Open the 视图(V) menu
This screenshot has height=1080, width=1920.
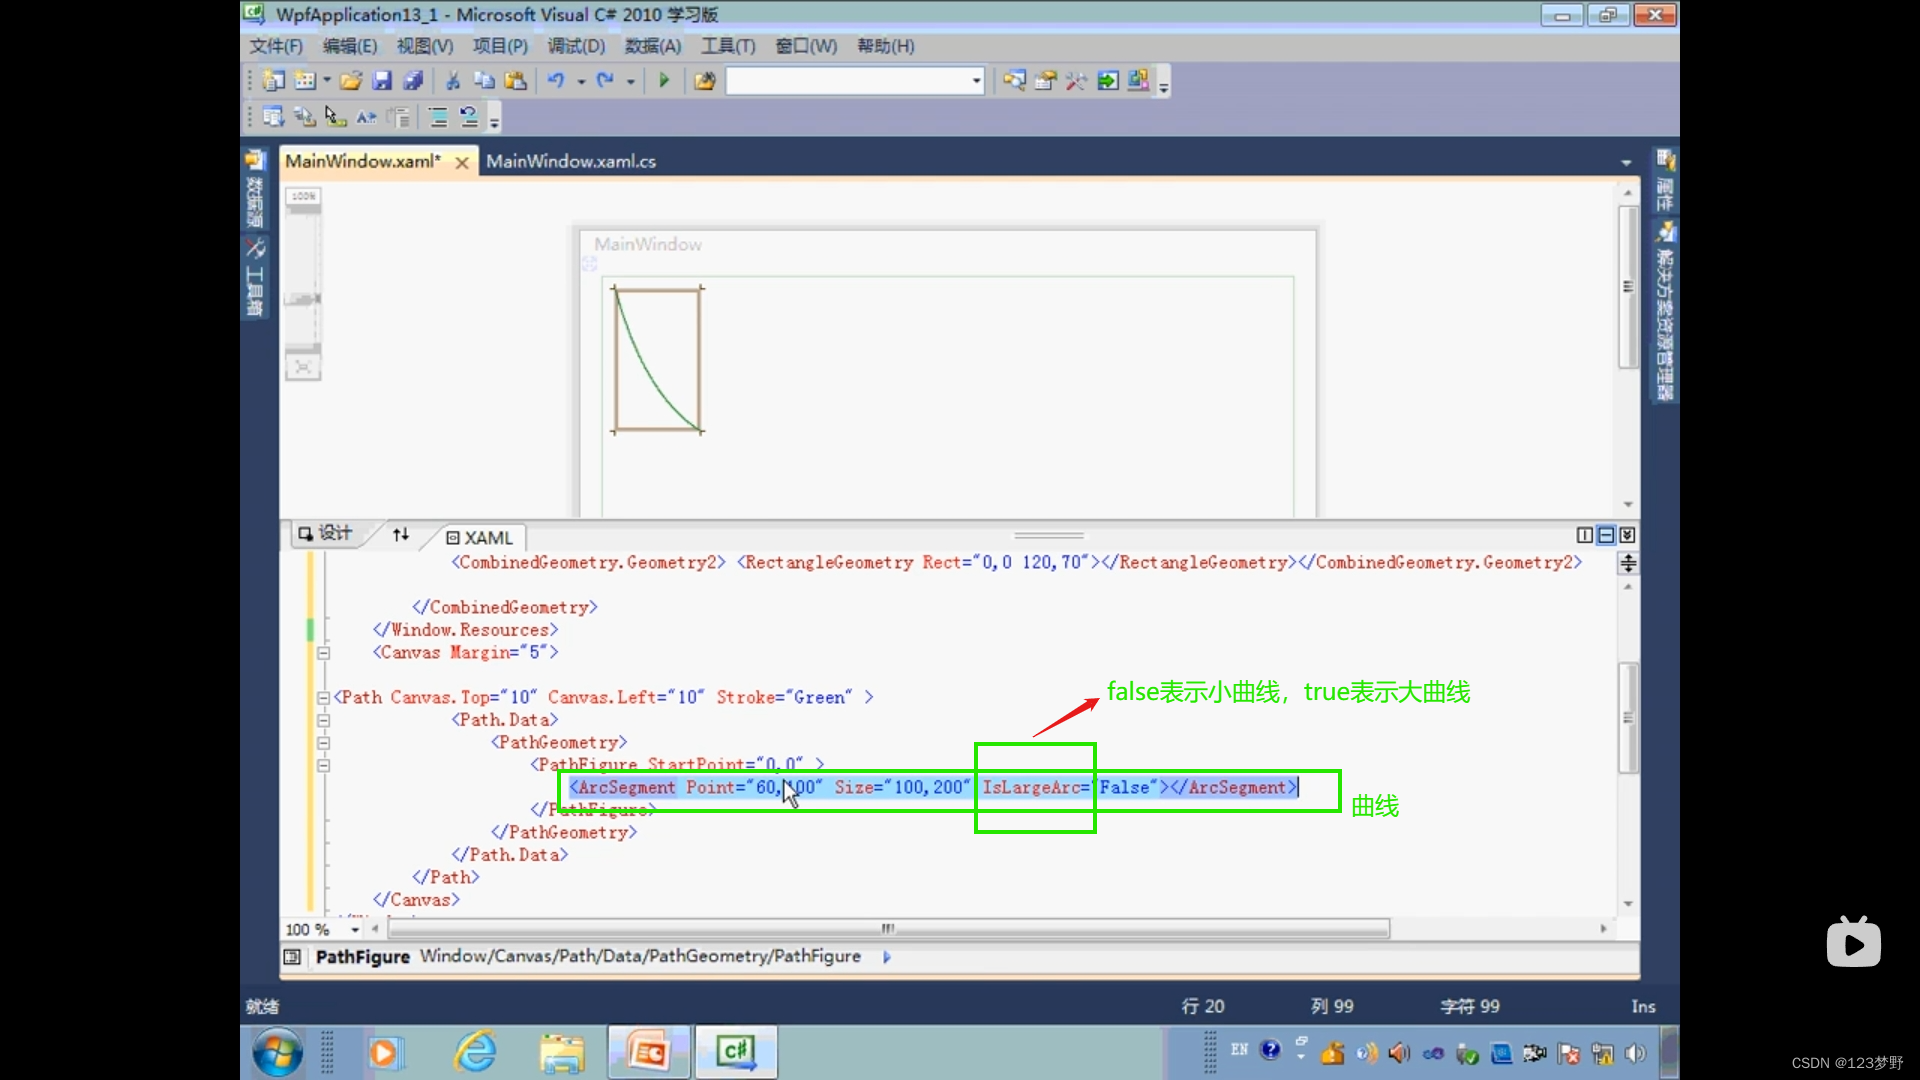425,46
